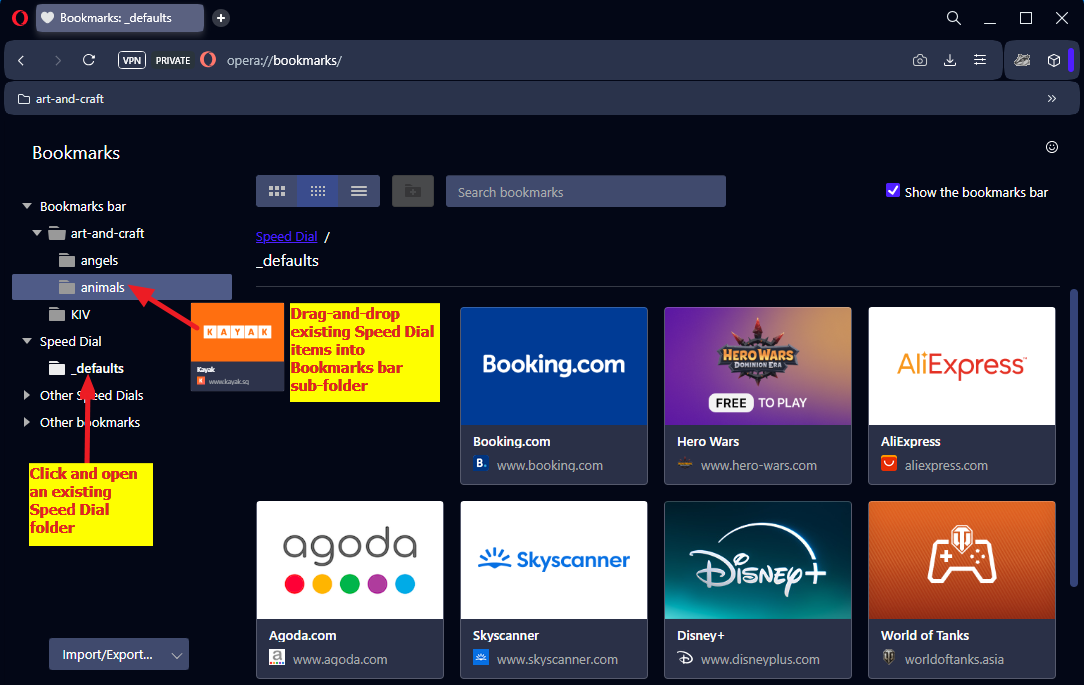Click worldoftanks.asia URL text
Screen dimensions: 1084x685
(954, 659)
